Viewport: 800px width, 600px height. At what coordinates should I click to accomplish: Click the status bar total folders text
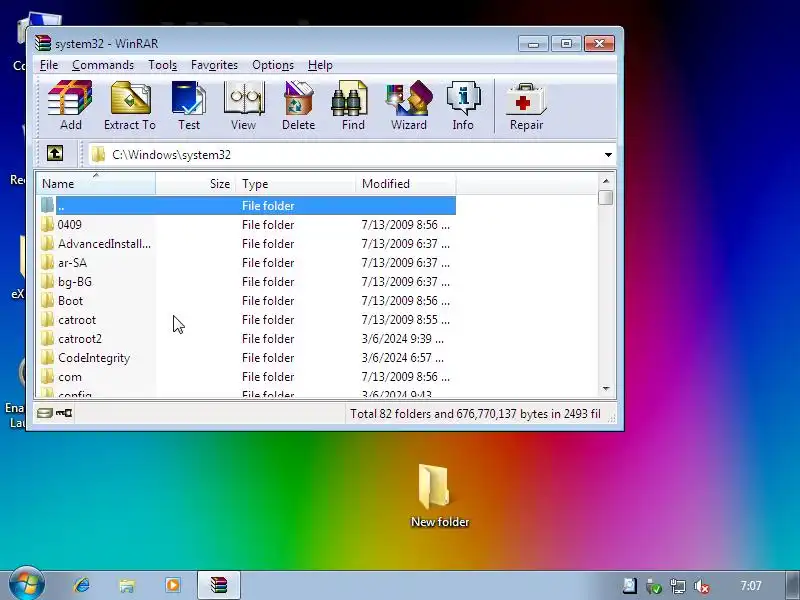[476, 414]
